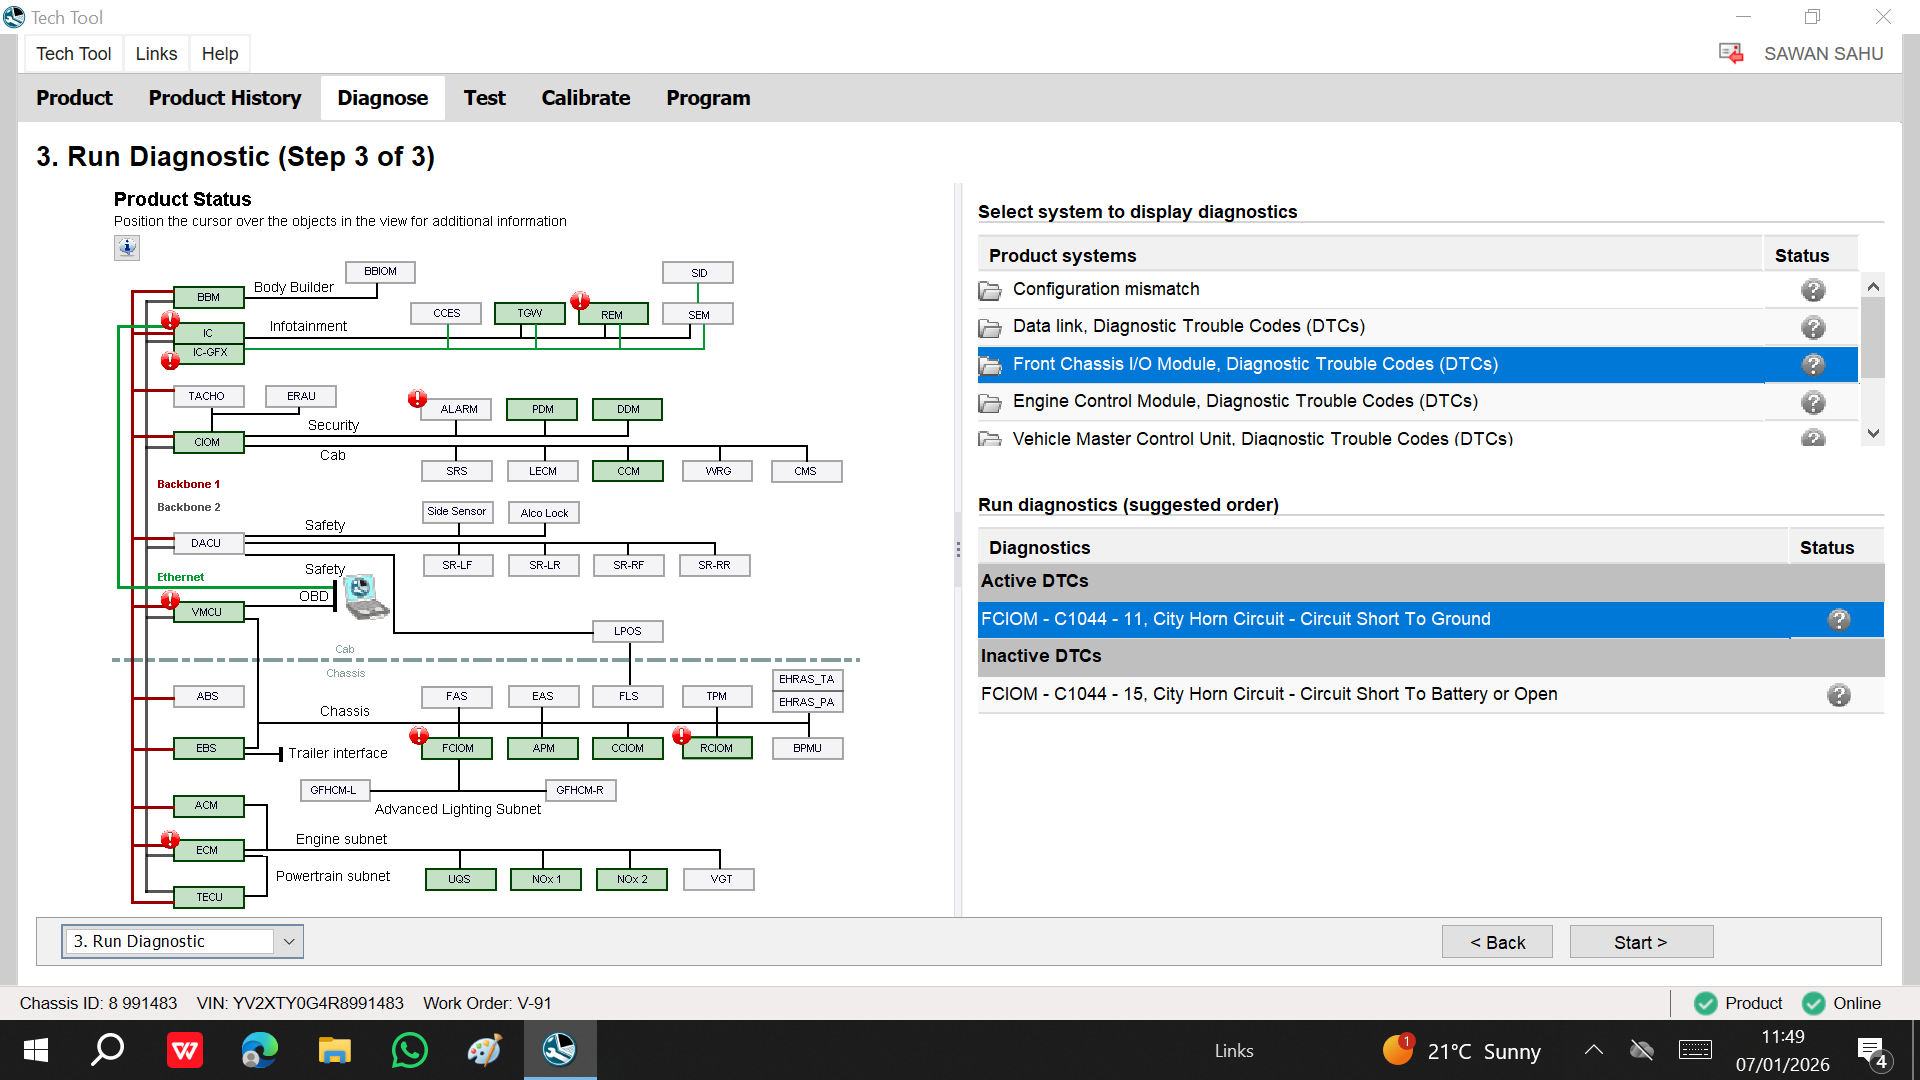Switch to the Program tab
Screen dimensions: 1920x1080
(708, 98)
